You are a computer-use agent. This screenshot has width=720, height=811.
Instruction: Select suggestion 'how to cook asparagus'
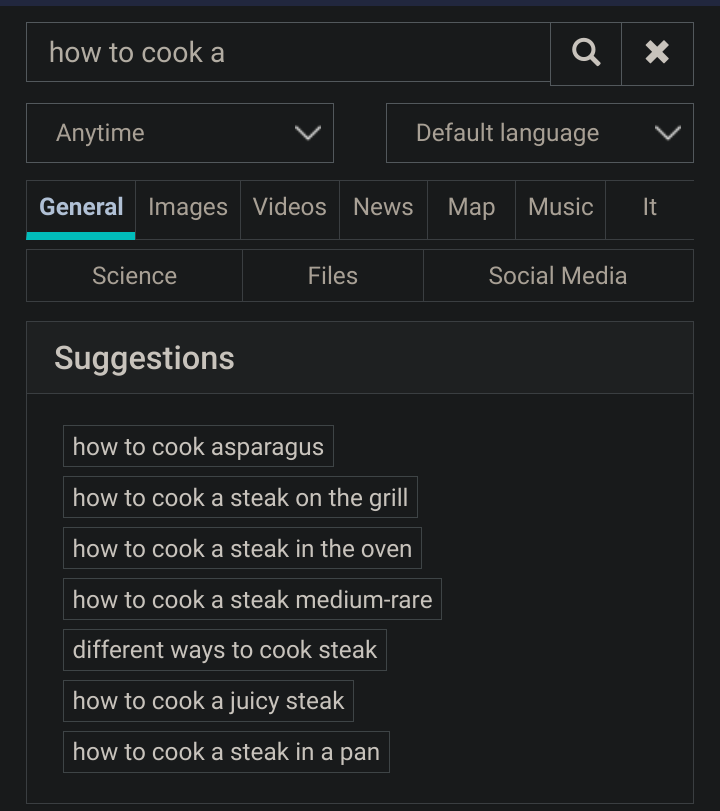click(198, 446)
